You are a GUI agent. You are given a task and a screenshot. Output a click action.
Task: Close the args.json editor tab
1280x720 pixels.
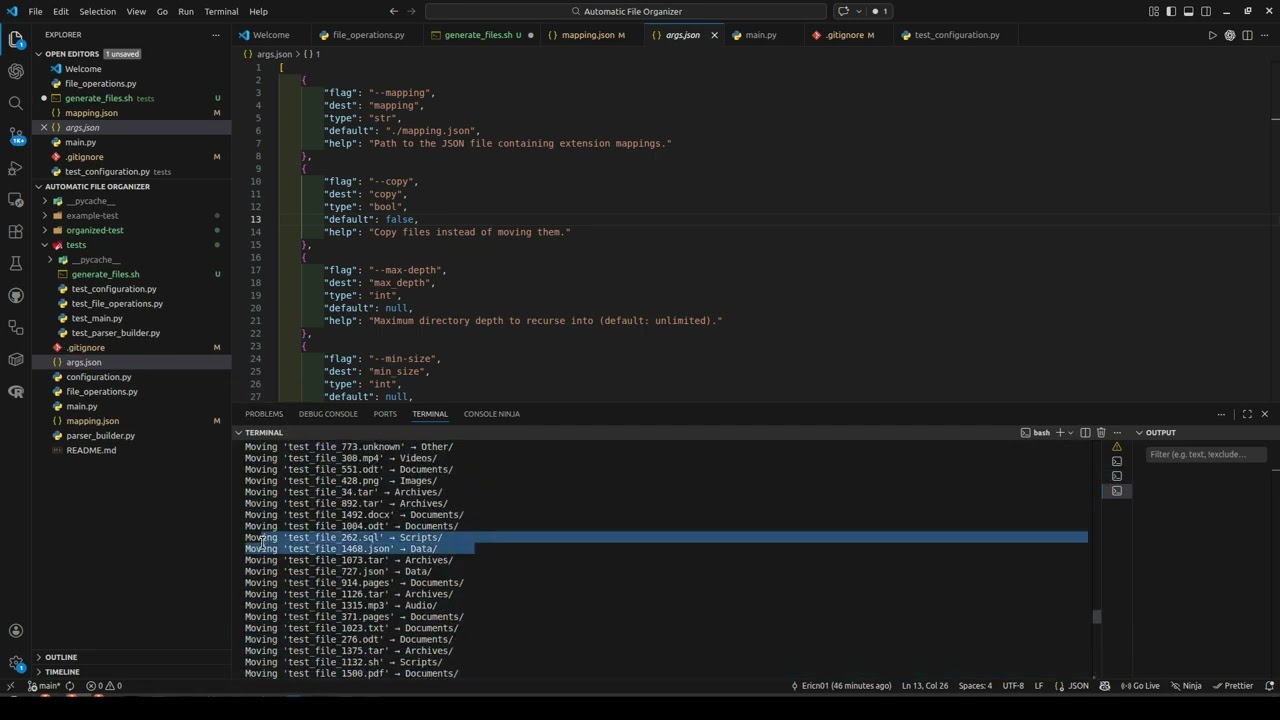(714, 35)
